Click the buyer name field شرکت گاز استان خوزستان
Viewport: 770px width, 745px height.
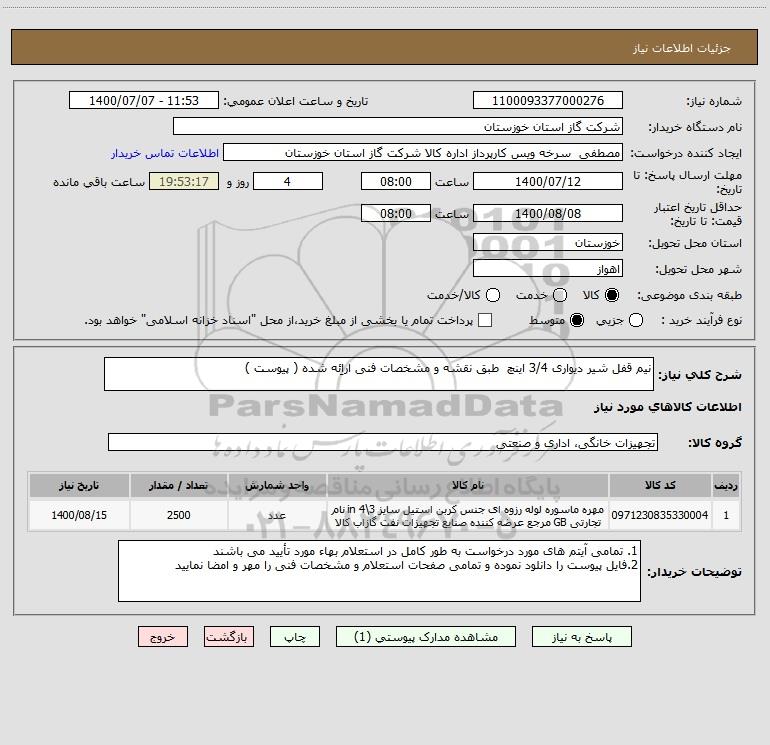coord(398,127)
